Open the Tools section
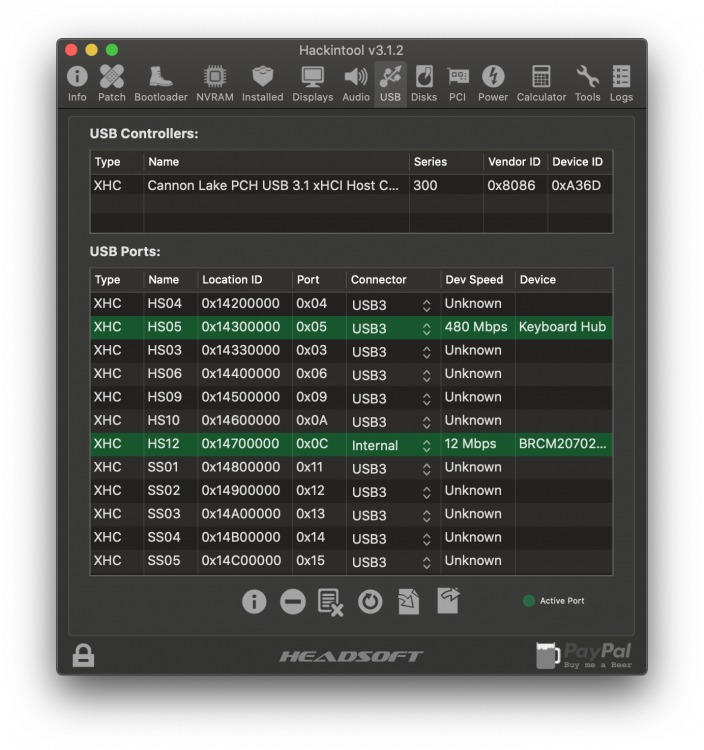Viewport: 704px width, 750px height. click(587, 84)
